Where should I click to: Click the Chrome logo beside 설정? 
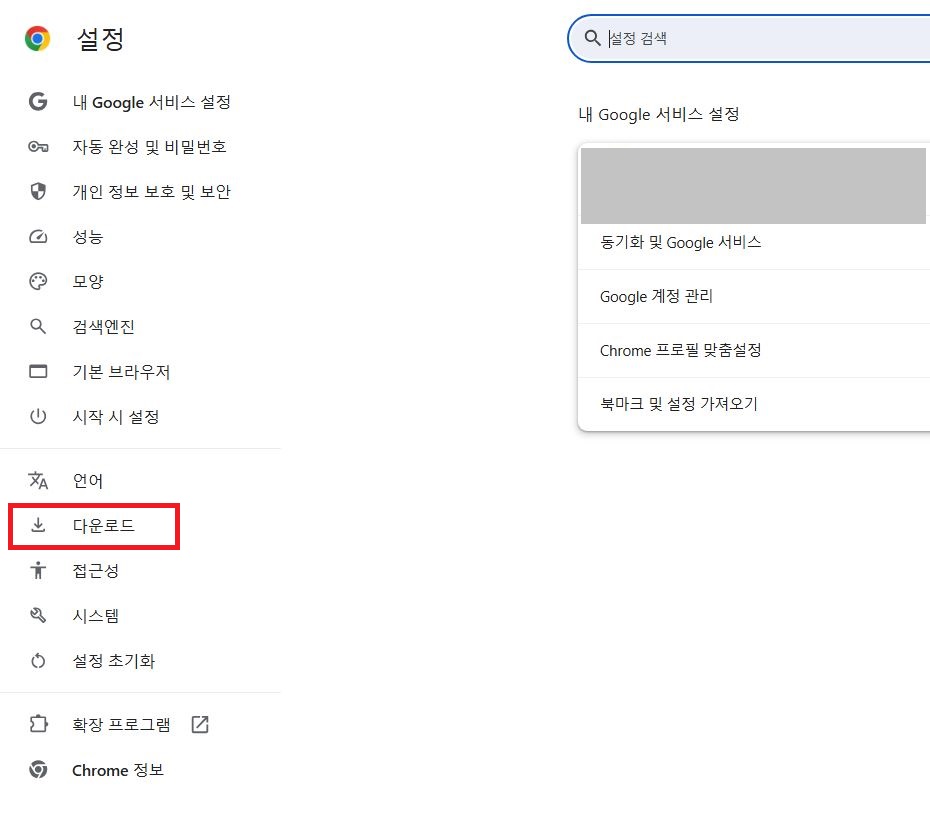click(x=37, y=39)
